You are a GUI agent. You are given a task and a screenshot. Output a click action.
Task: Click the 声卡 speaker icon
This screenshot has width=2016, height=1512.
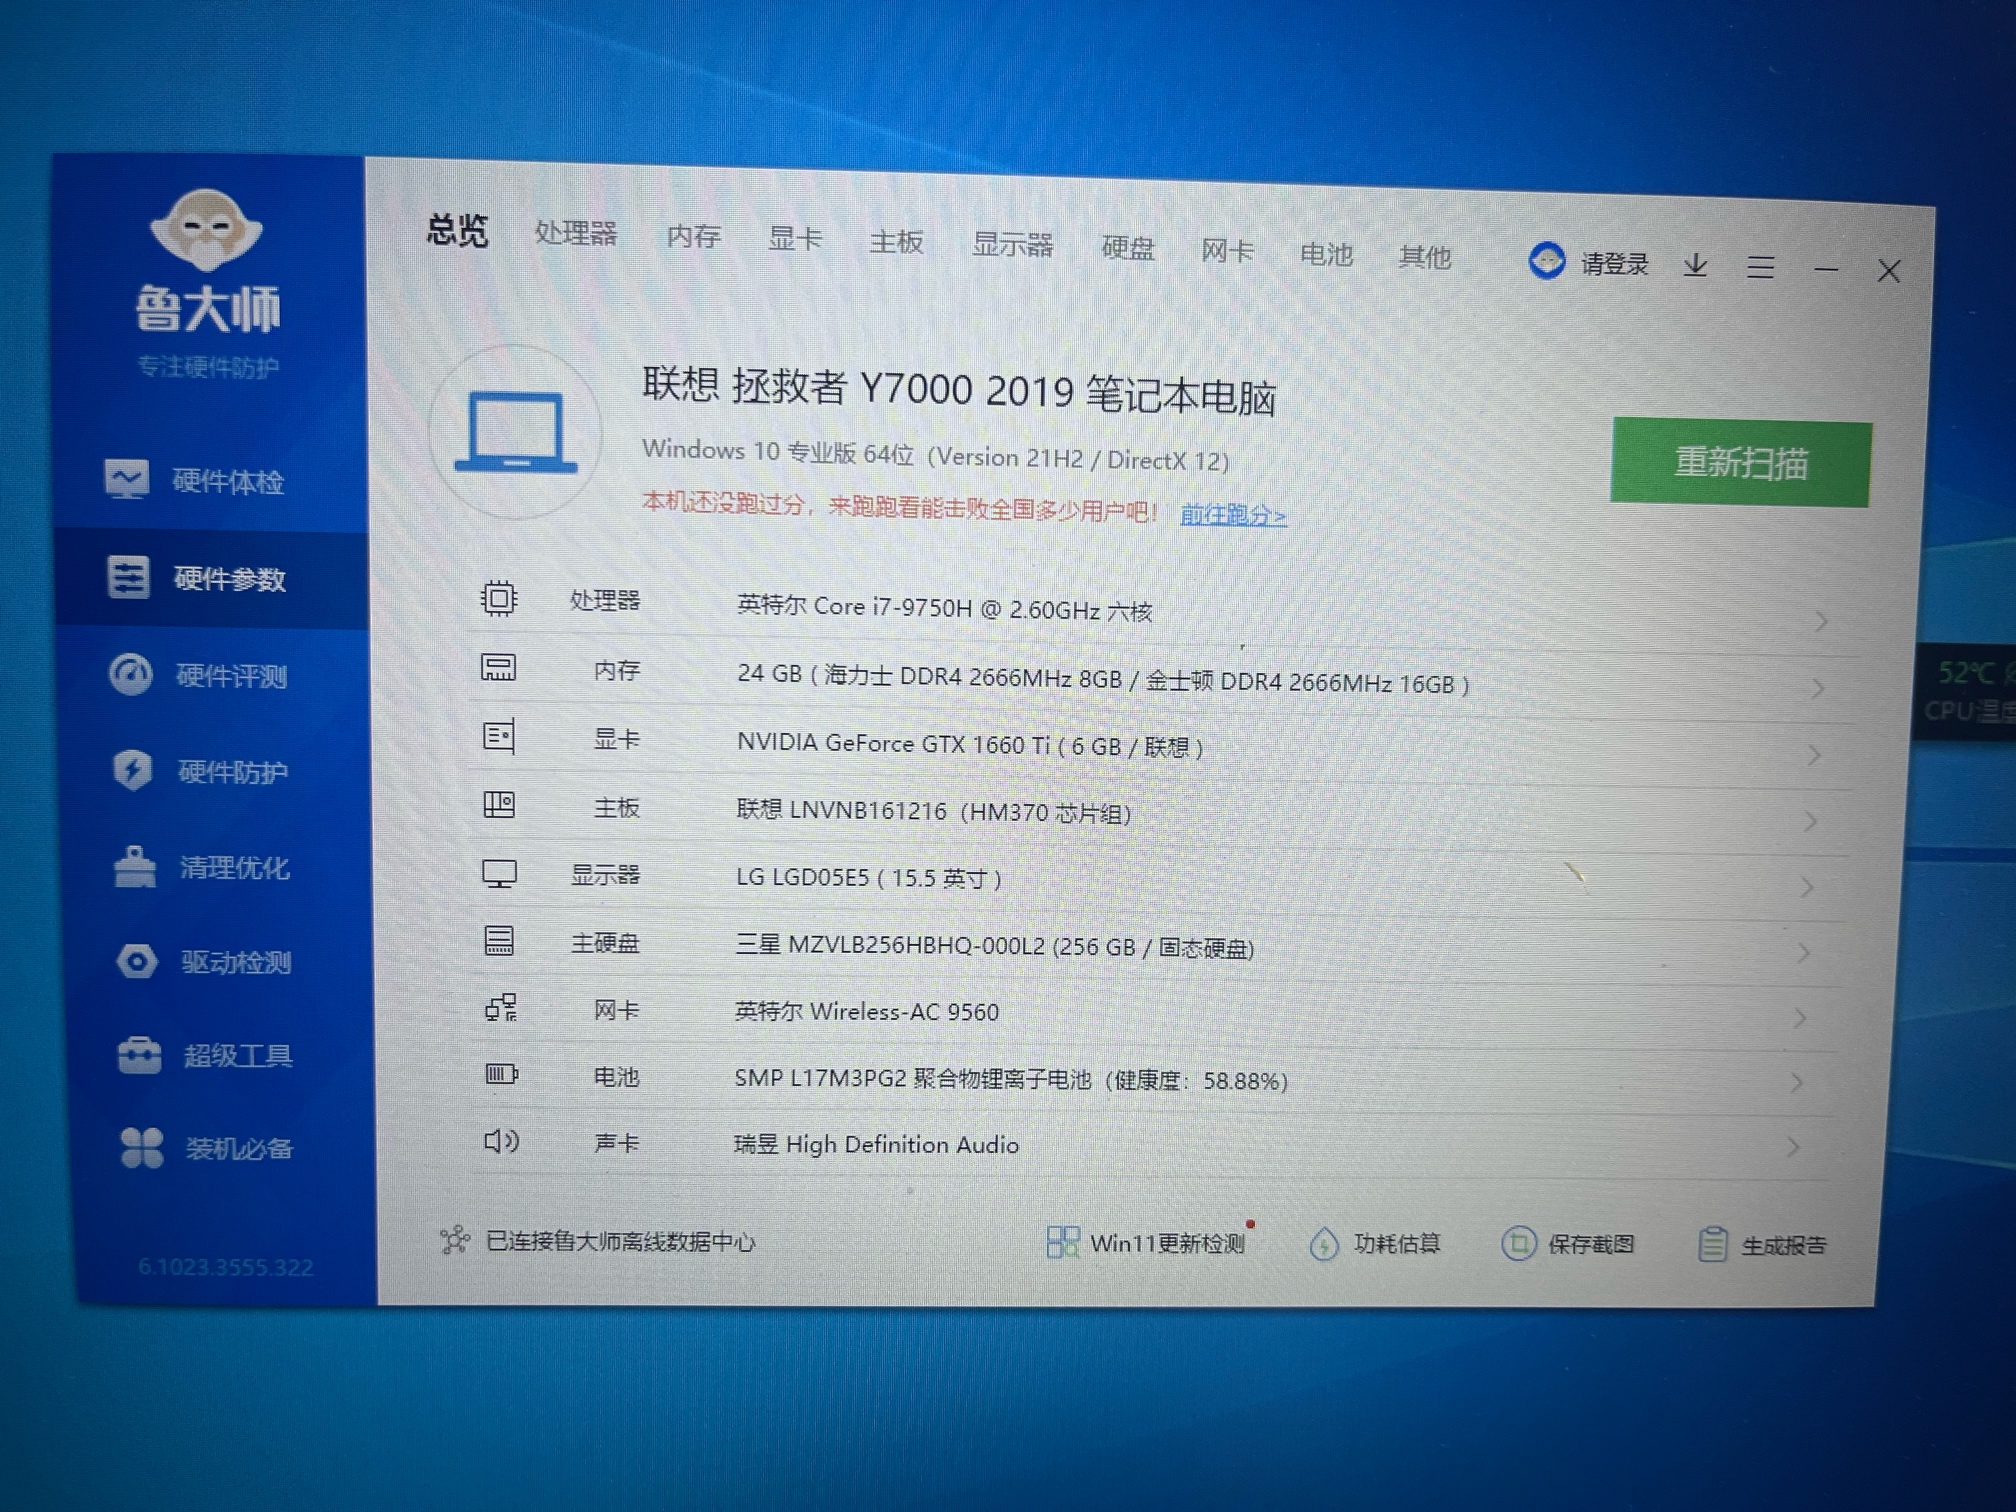501,1140
